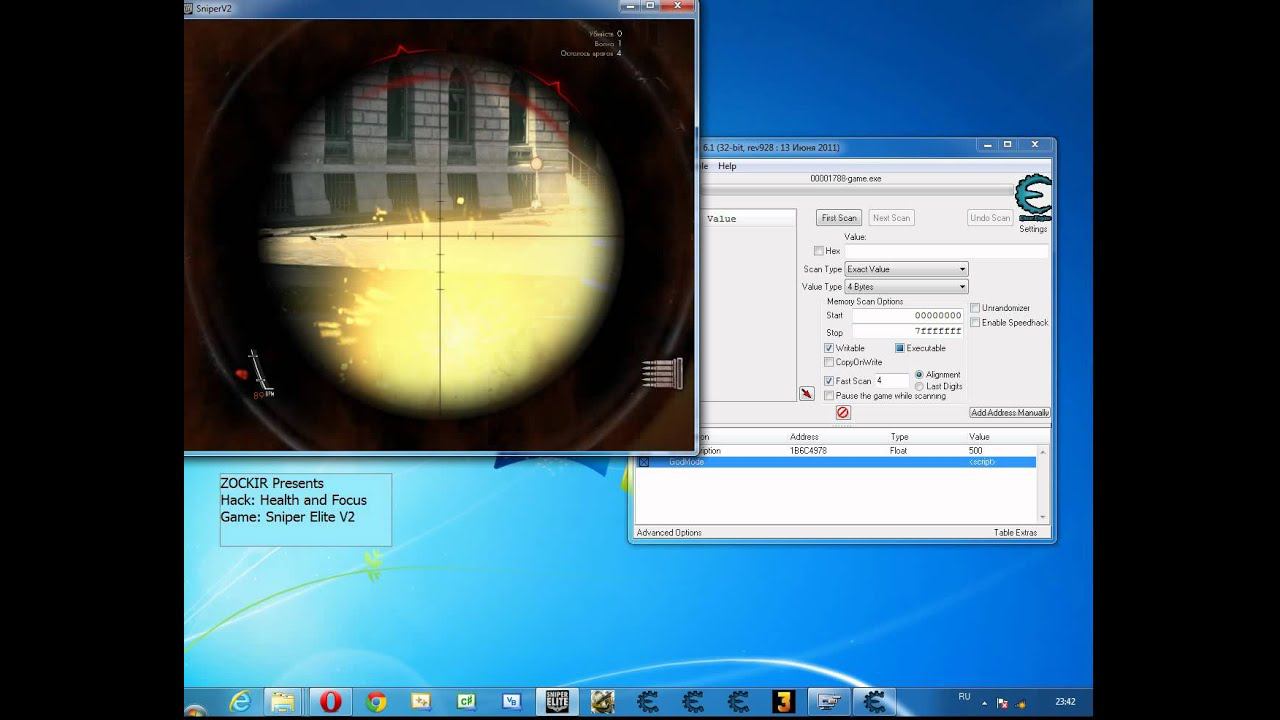
Task: Click the taskbar clock showing 23:42
Action: [x=1065, y=702]
